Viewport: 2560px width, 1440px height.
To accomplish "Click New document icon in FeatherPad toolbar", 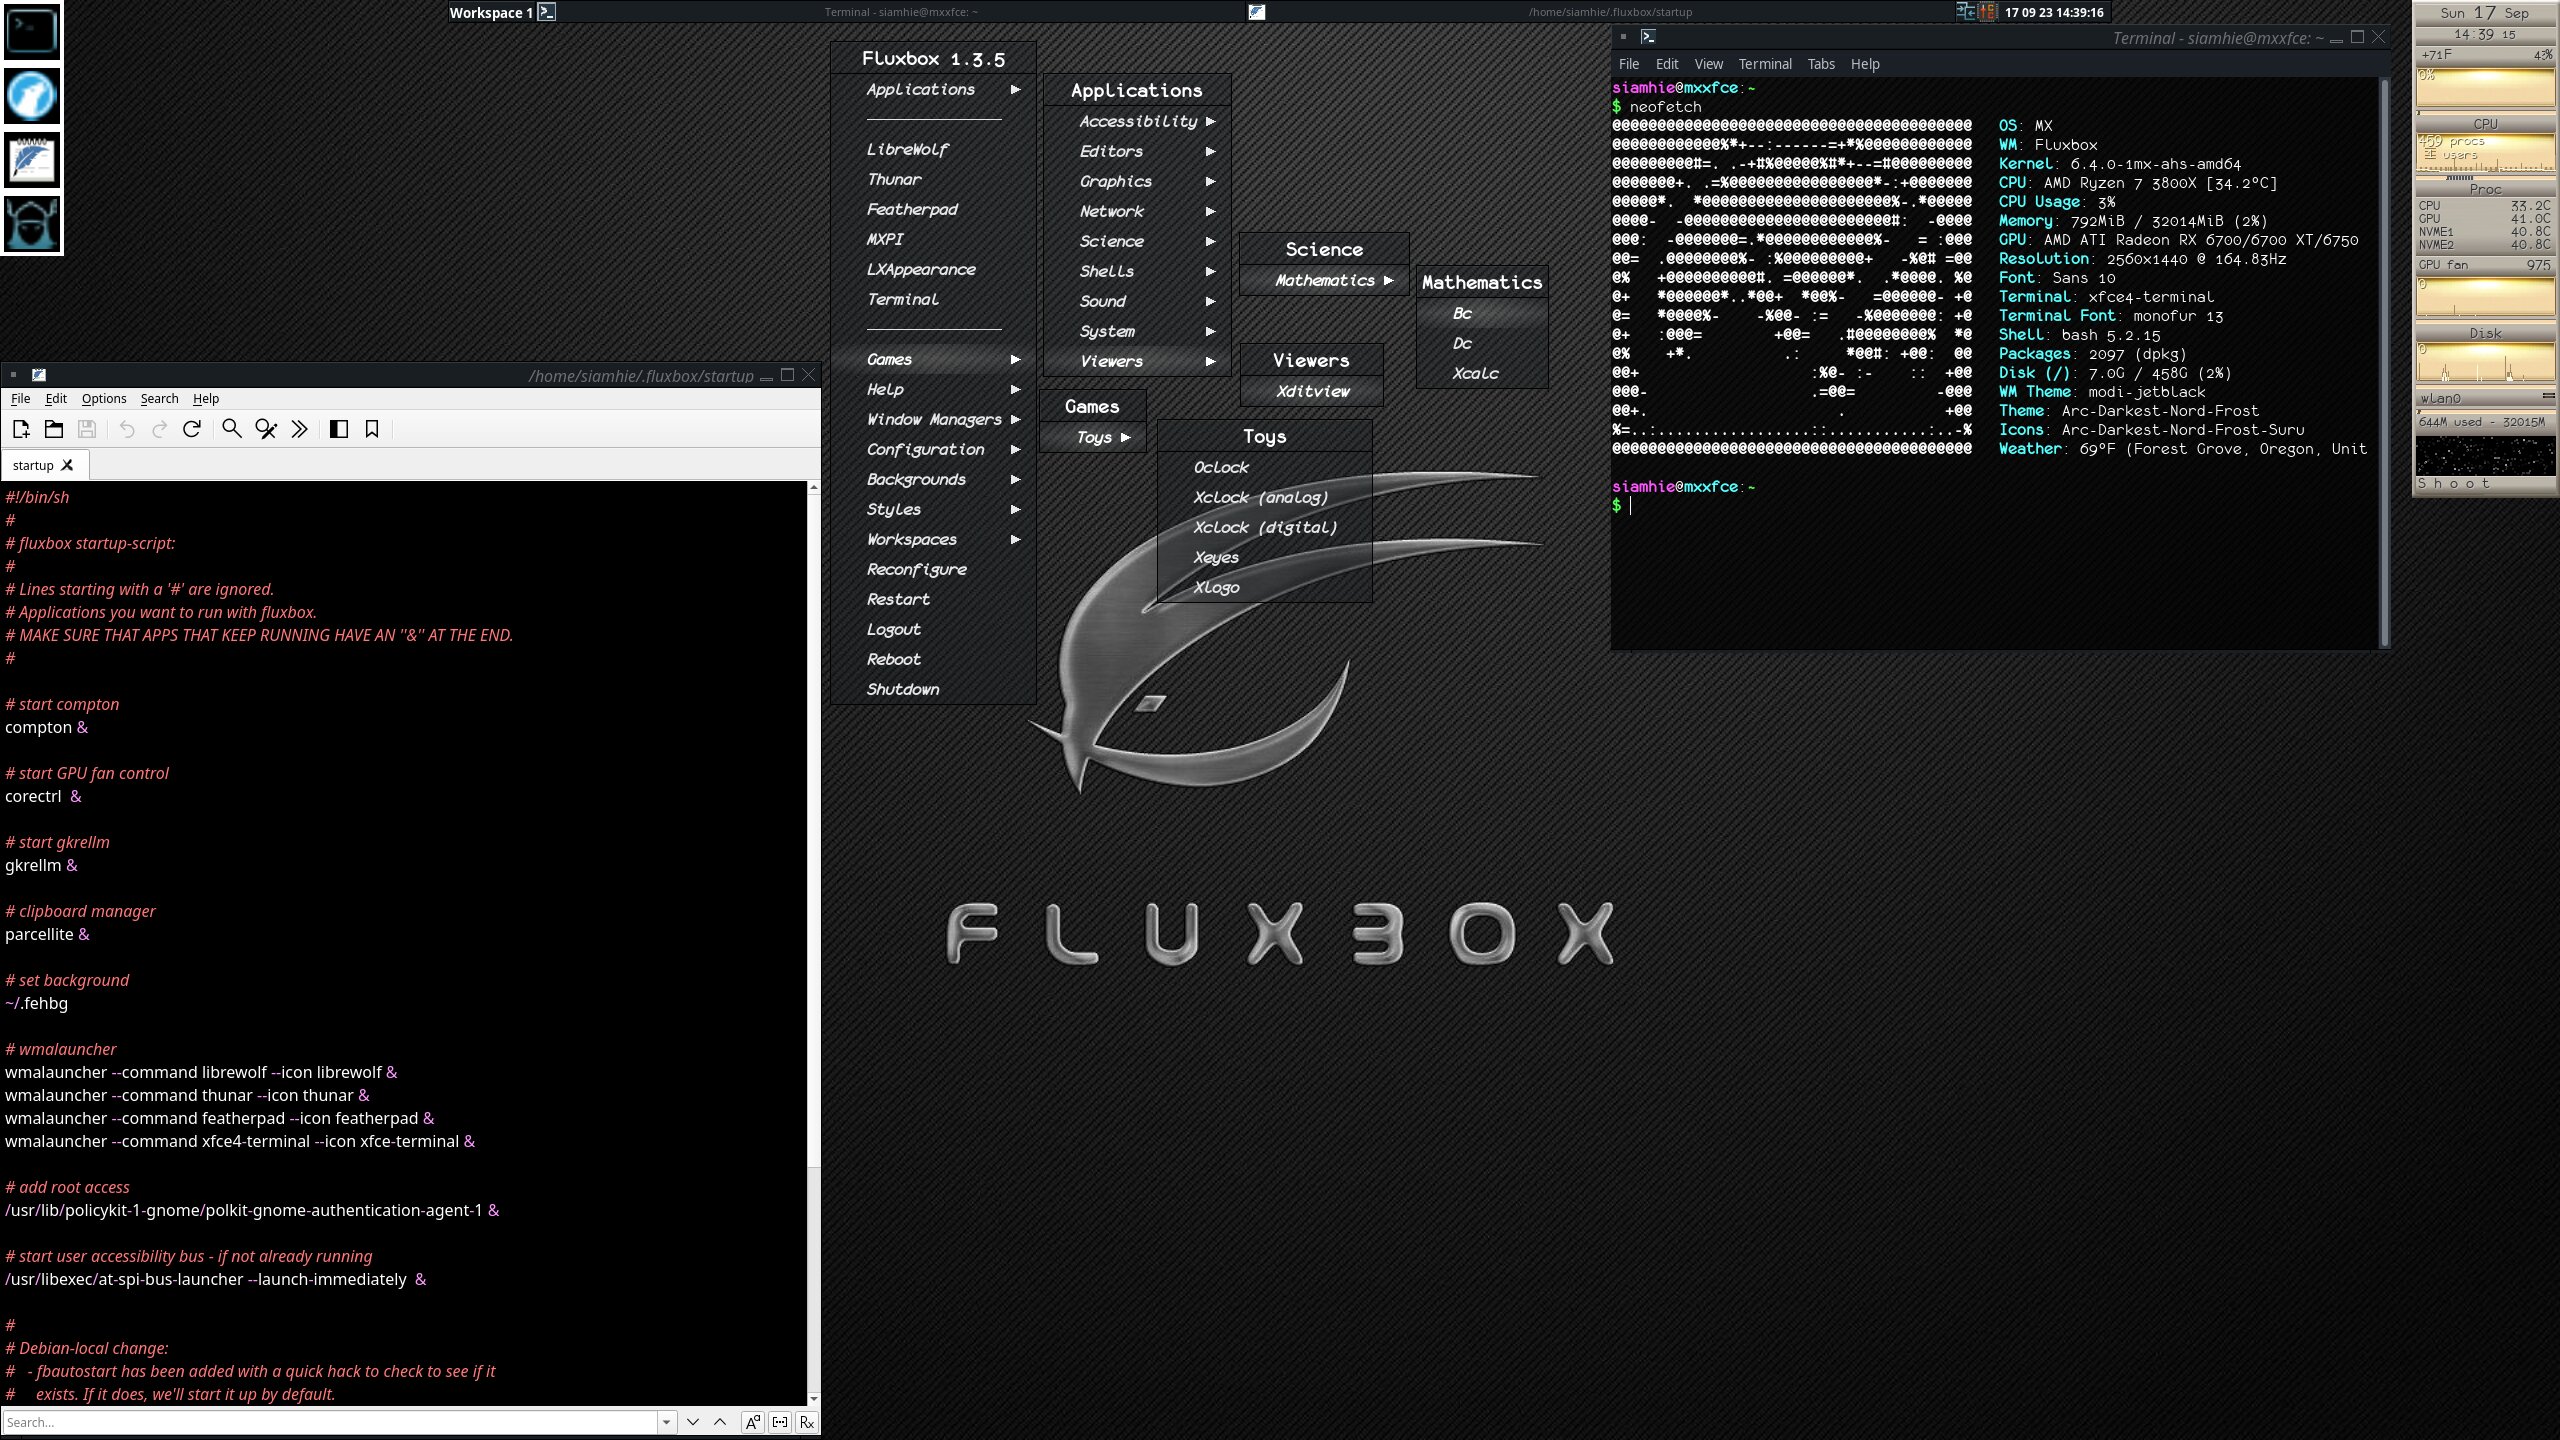I will (x=21, y=429).
